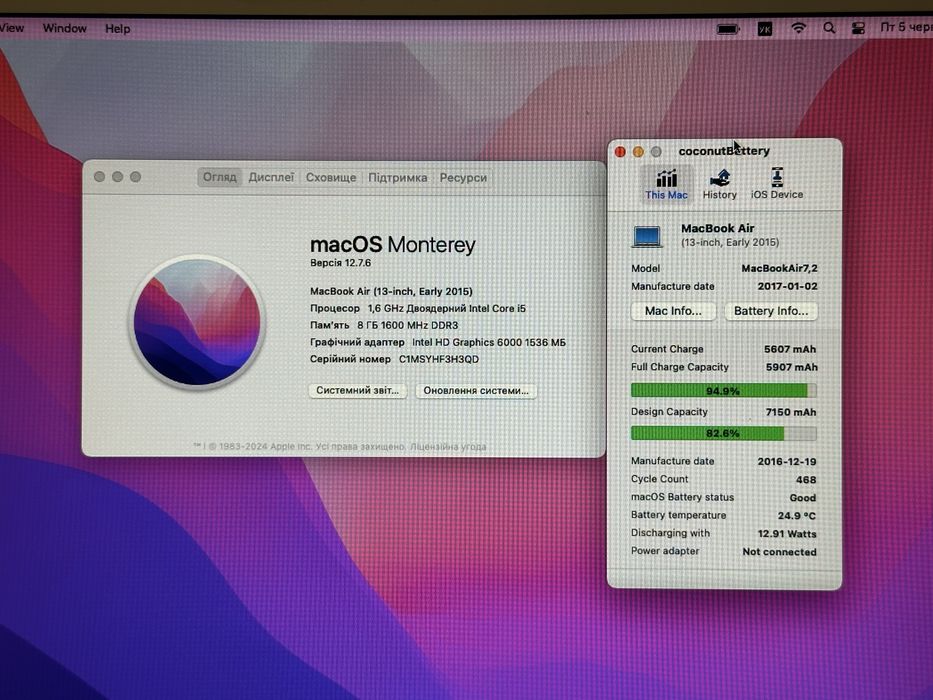This screenshot has height=700, width=933.
Task: Click the macOS Monterey title
Action: (x=393, y=244)
